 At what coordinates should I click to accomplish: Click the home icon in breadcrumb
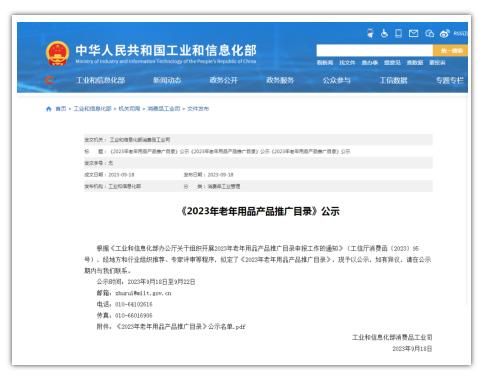49,109
